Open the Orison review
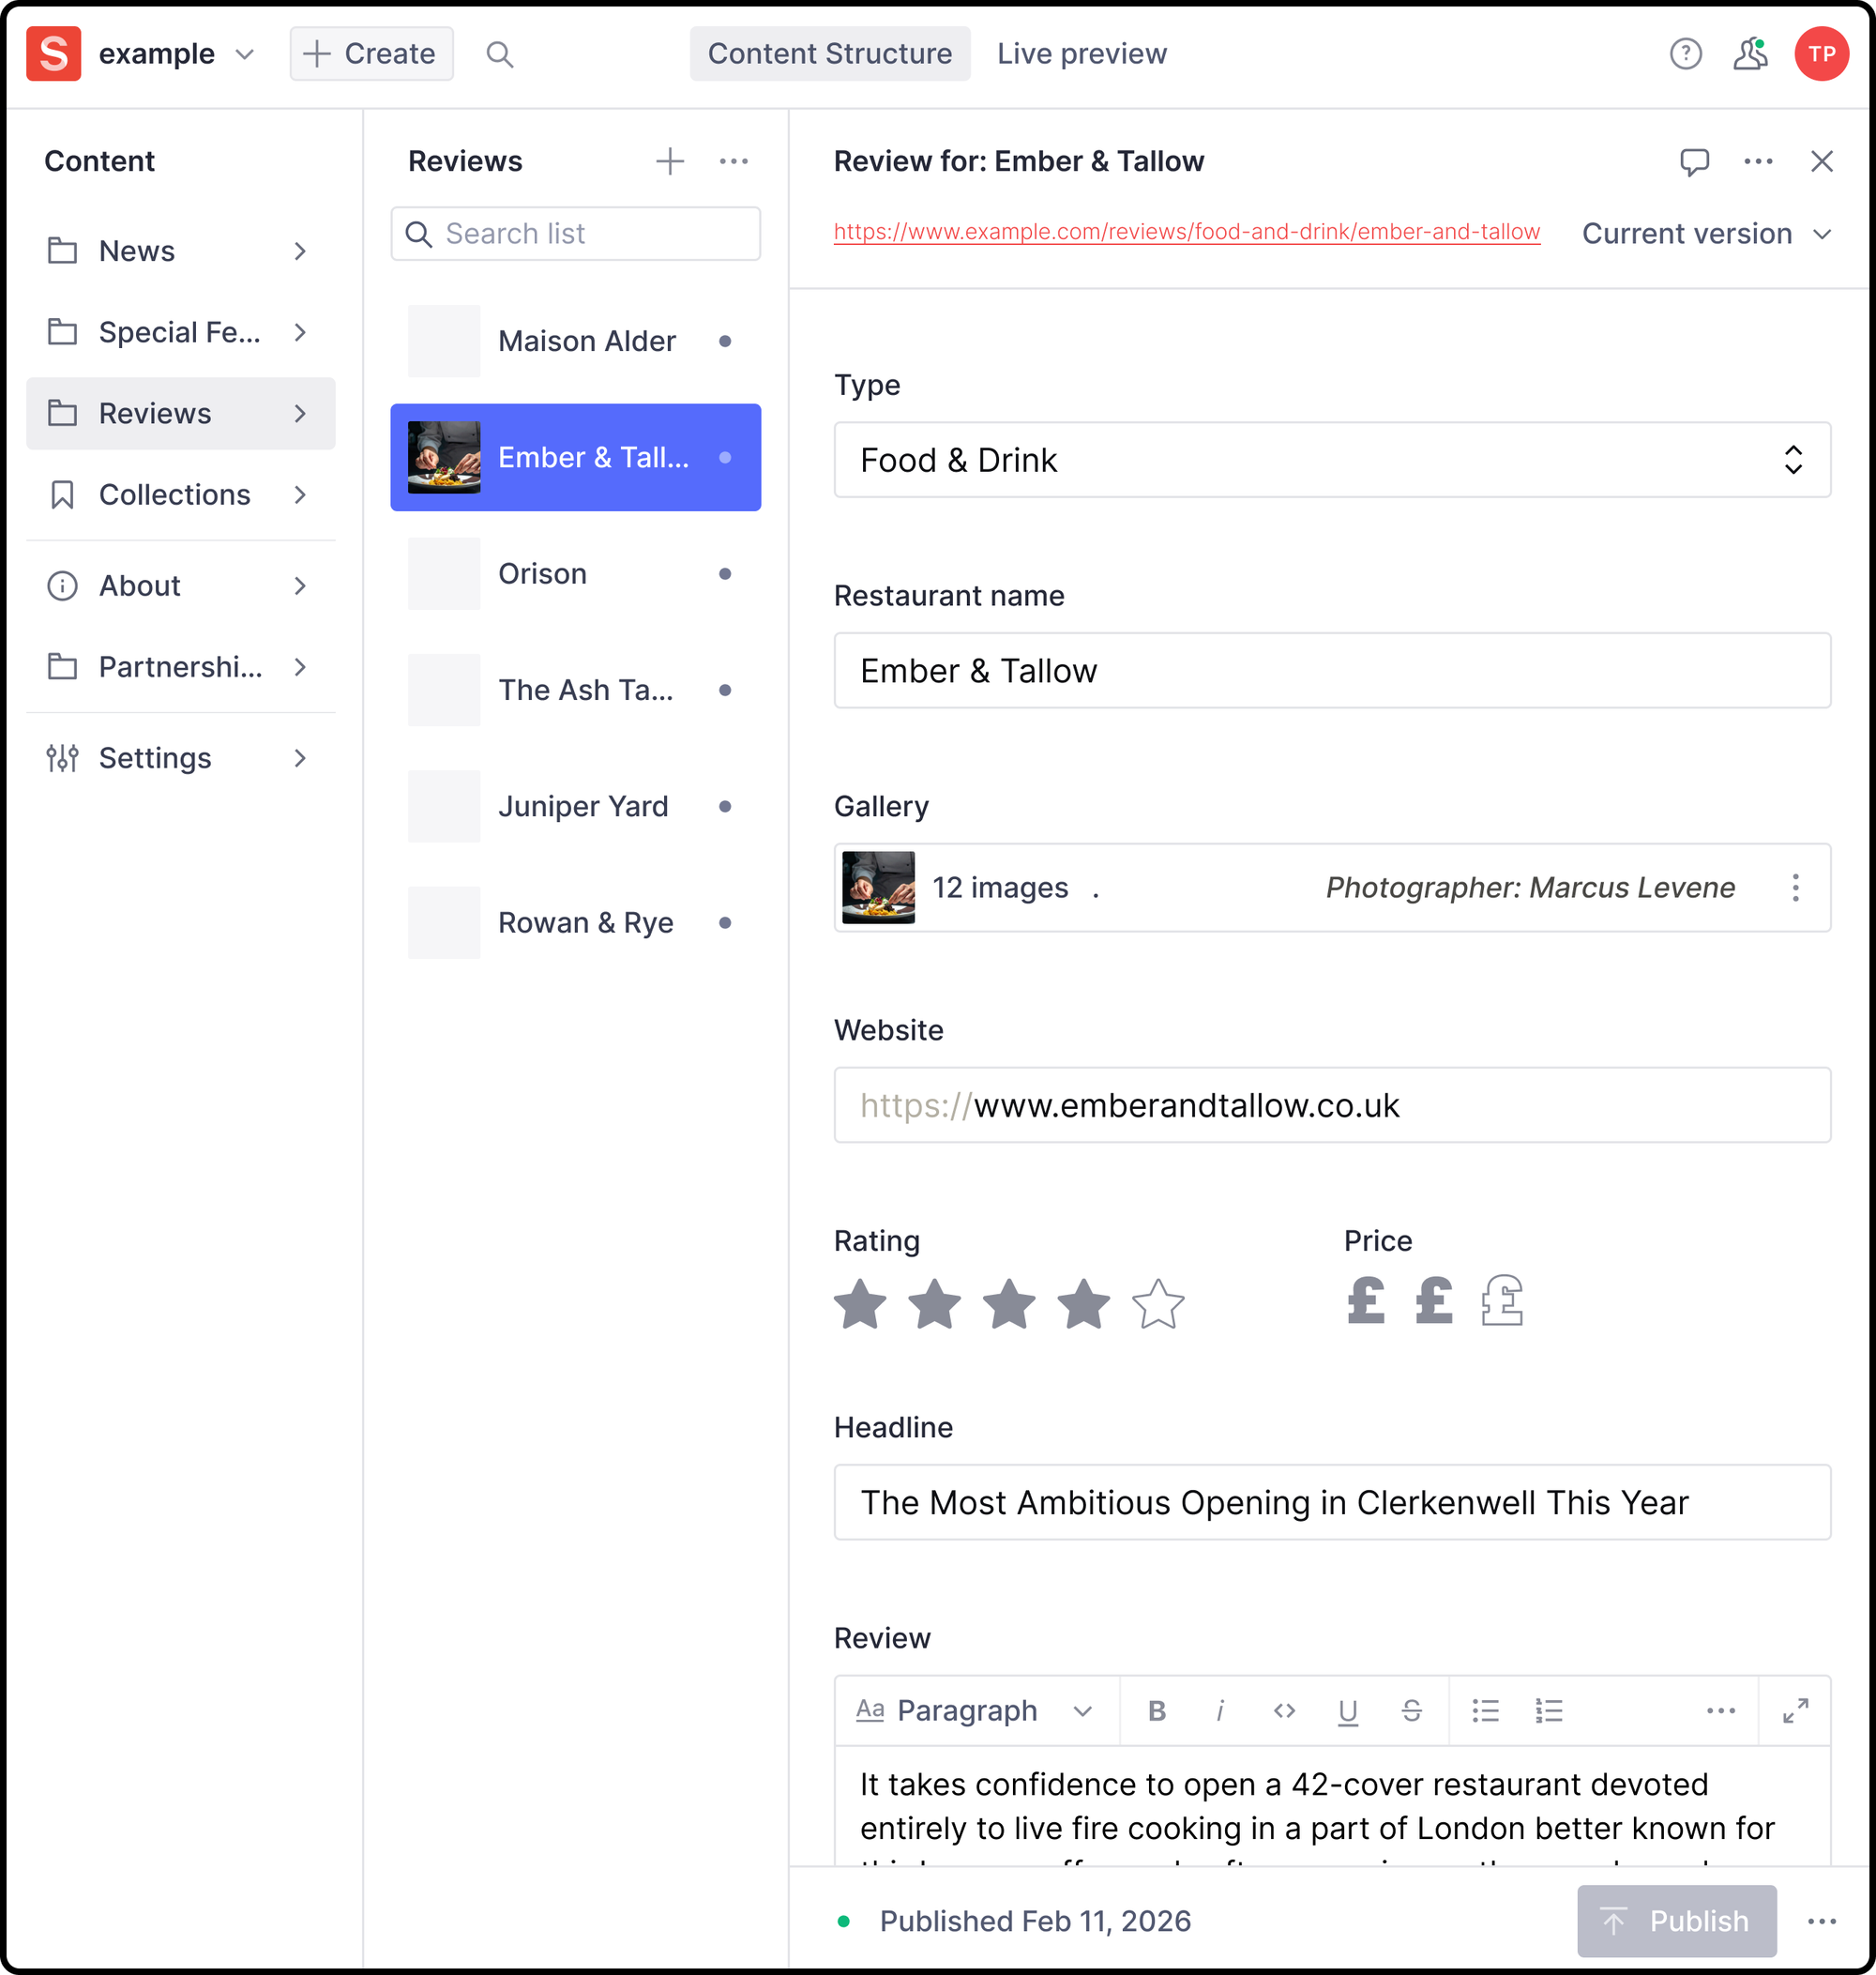This screenshot has width=1876, height=1975. [x=575, y=574]
